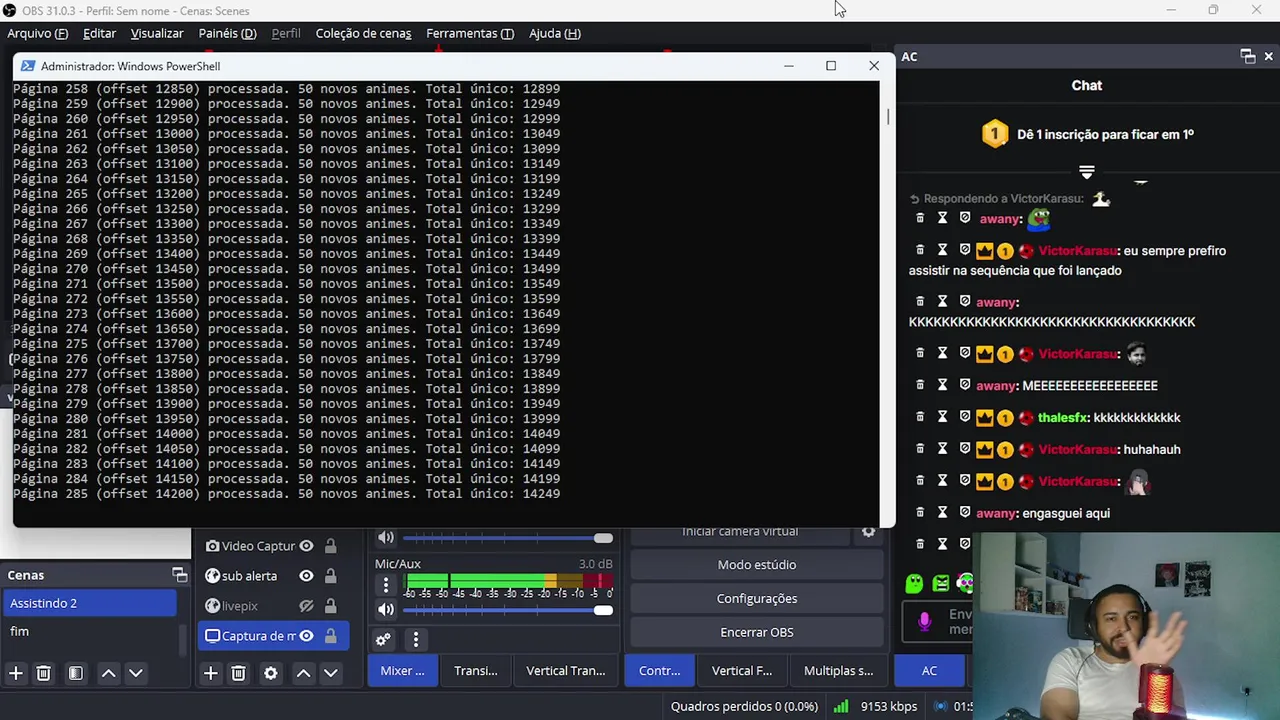This screenshot has width=1280, height=720.
Task: Click PowerShell window vertical scrollbar
Action: [x=887, y=117]
